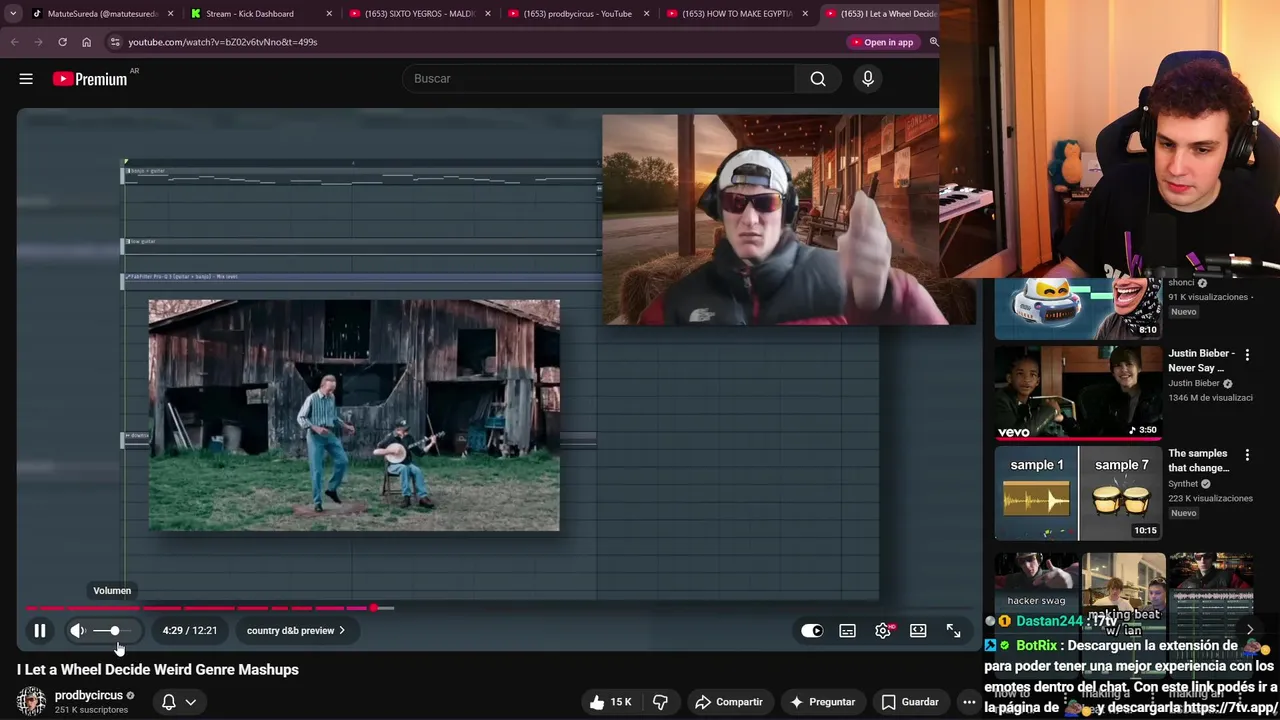Switch to HOW TO MAKE EGYPTIAN tab
Image resolution: width=1280 pixels, height=720 pixels.
[x=736, y=14]
